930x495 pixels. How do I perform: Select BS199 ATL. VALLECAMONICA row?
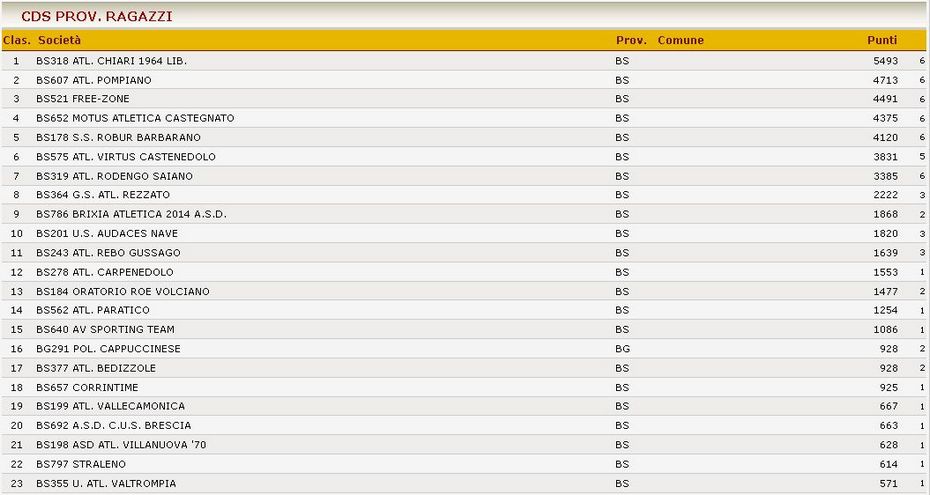pyautogui.click(x=465, y=406)
